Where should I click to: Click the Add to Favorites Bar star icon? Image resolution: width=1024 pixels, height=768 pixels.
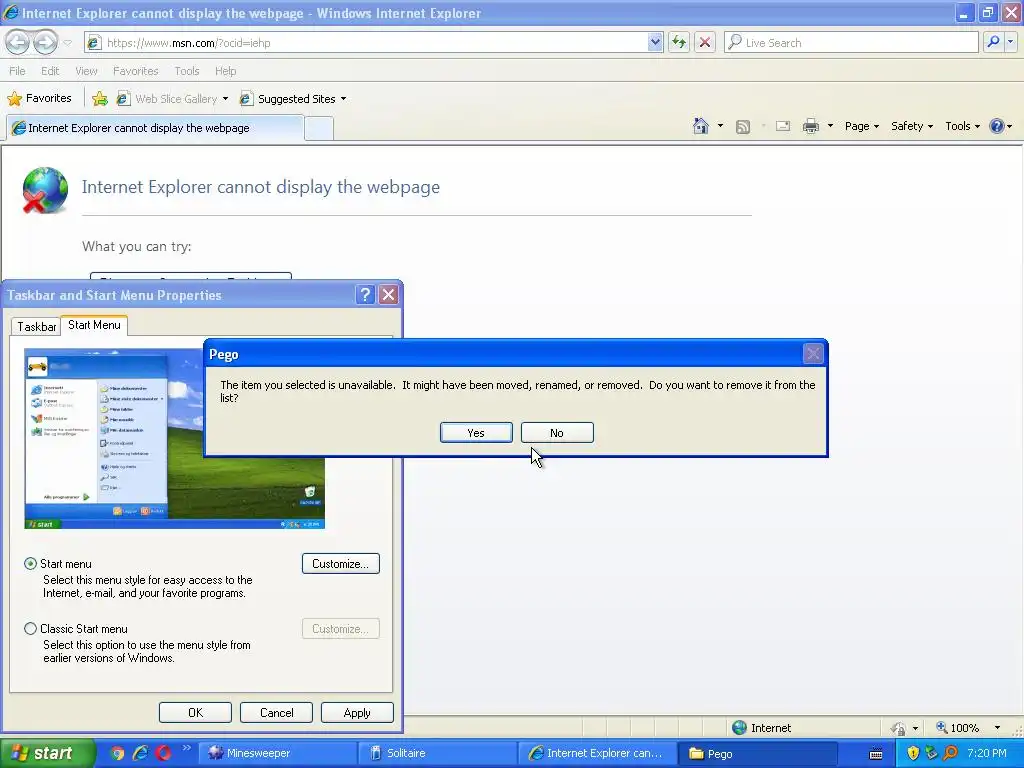pyautogui.click(x=100, y=99)
